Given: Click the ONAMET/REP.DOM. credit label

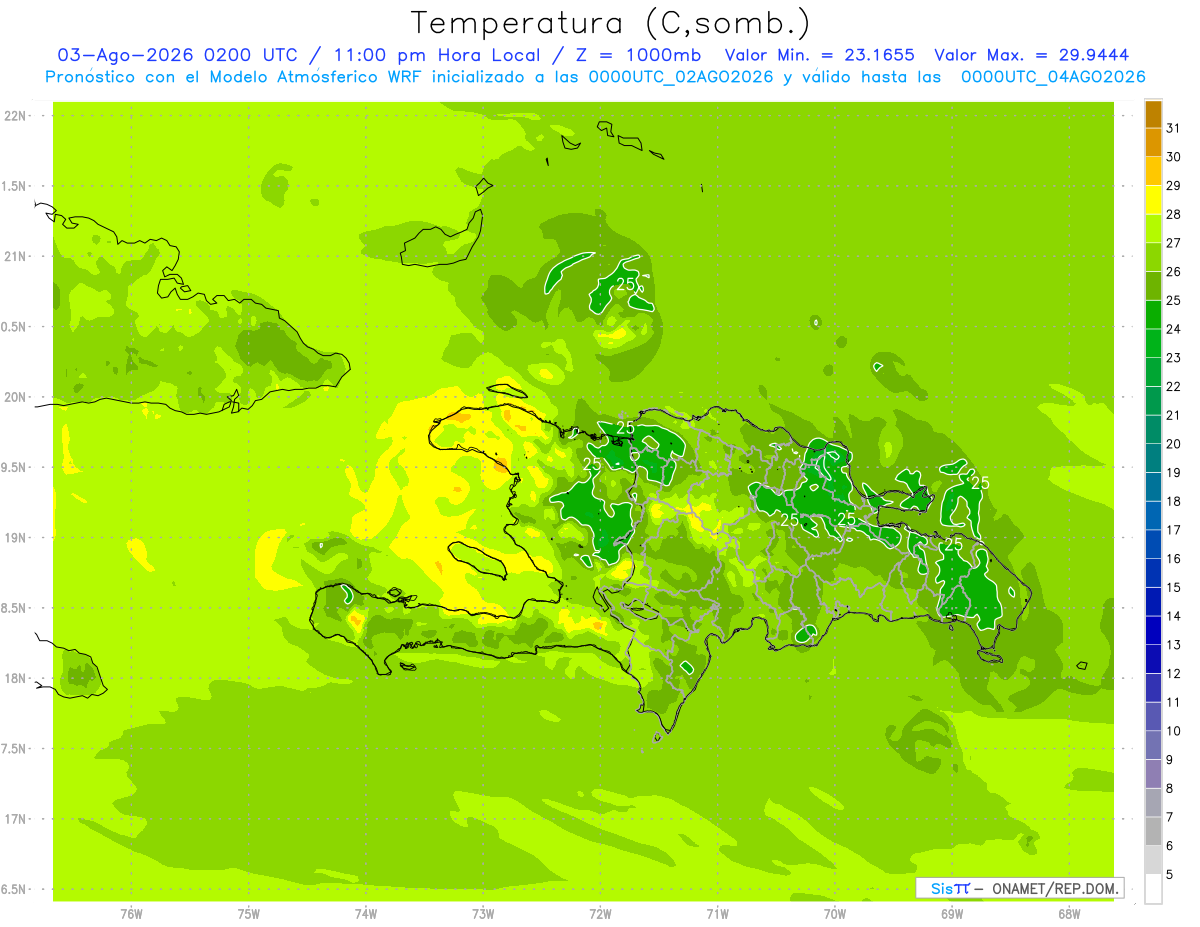Looking at the screenshot, I should (x=1056, y=888).
